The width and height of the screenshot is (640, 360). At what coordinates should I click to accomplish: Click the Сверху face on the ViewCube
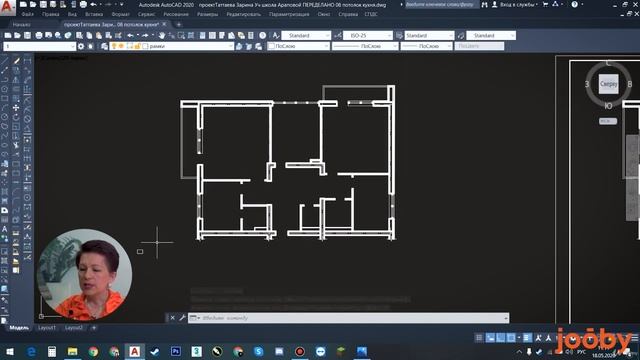tap(608, 84)
